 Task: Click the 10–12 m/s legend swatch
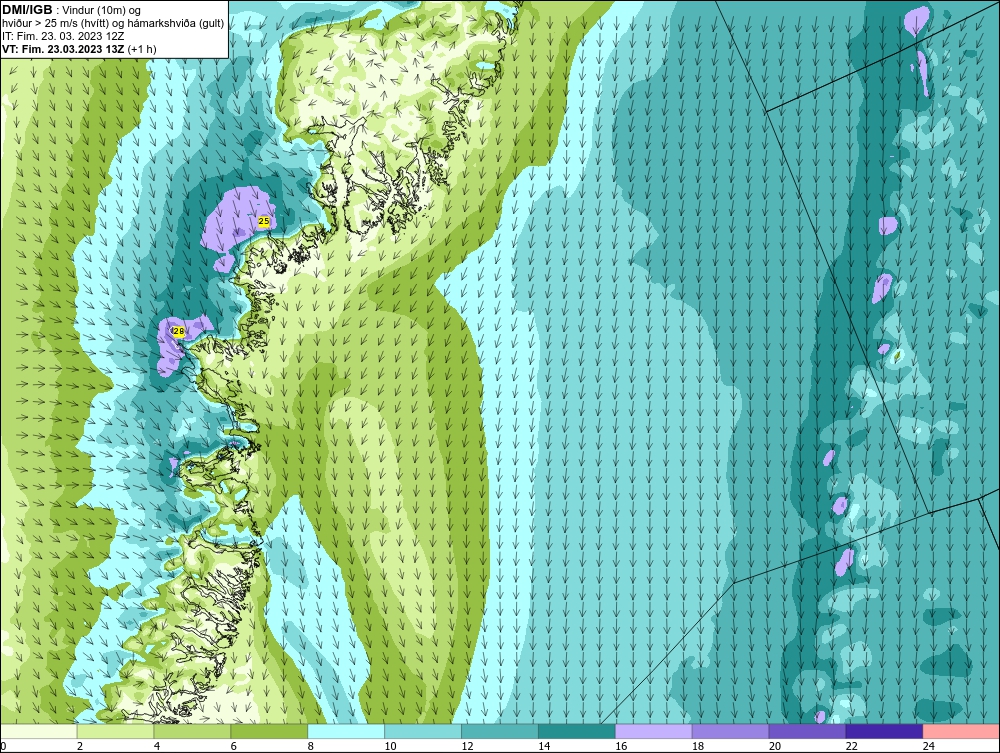(x=423, y=731)
